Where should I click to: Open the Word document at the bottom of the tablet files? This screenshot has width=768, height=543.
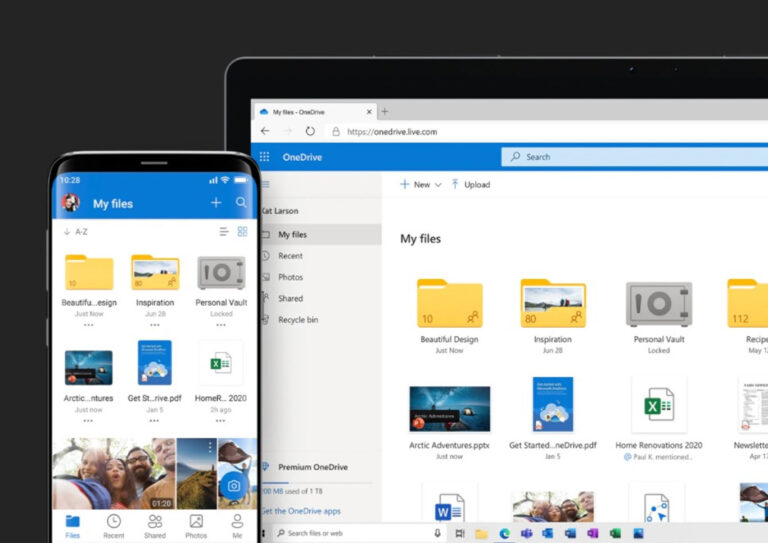tap(450, 504)
